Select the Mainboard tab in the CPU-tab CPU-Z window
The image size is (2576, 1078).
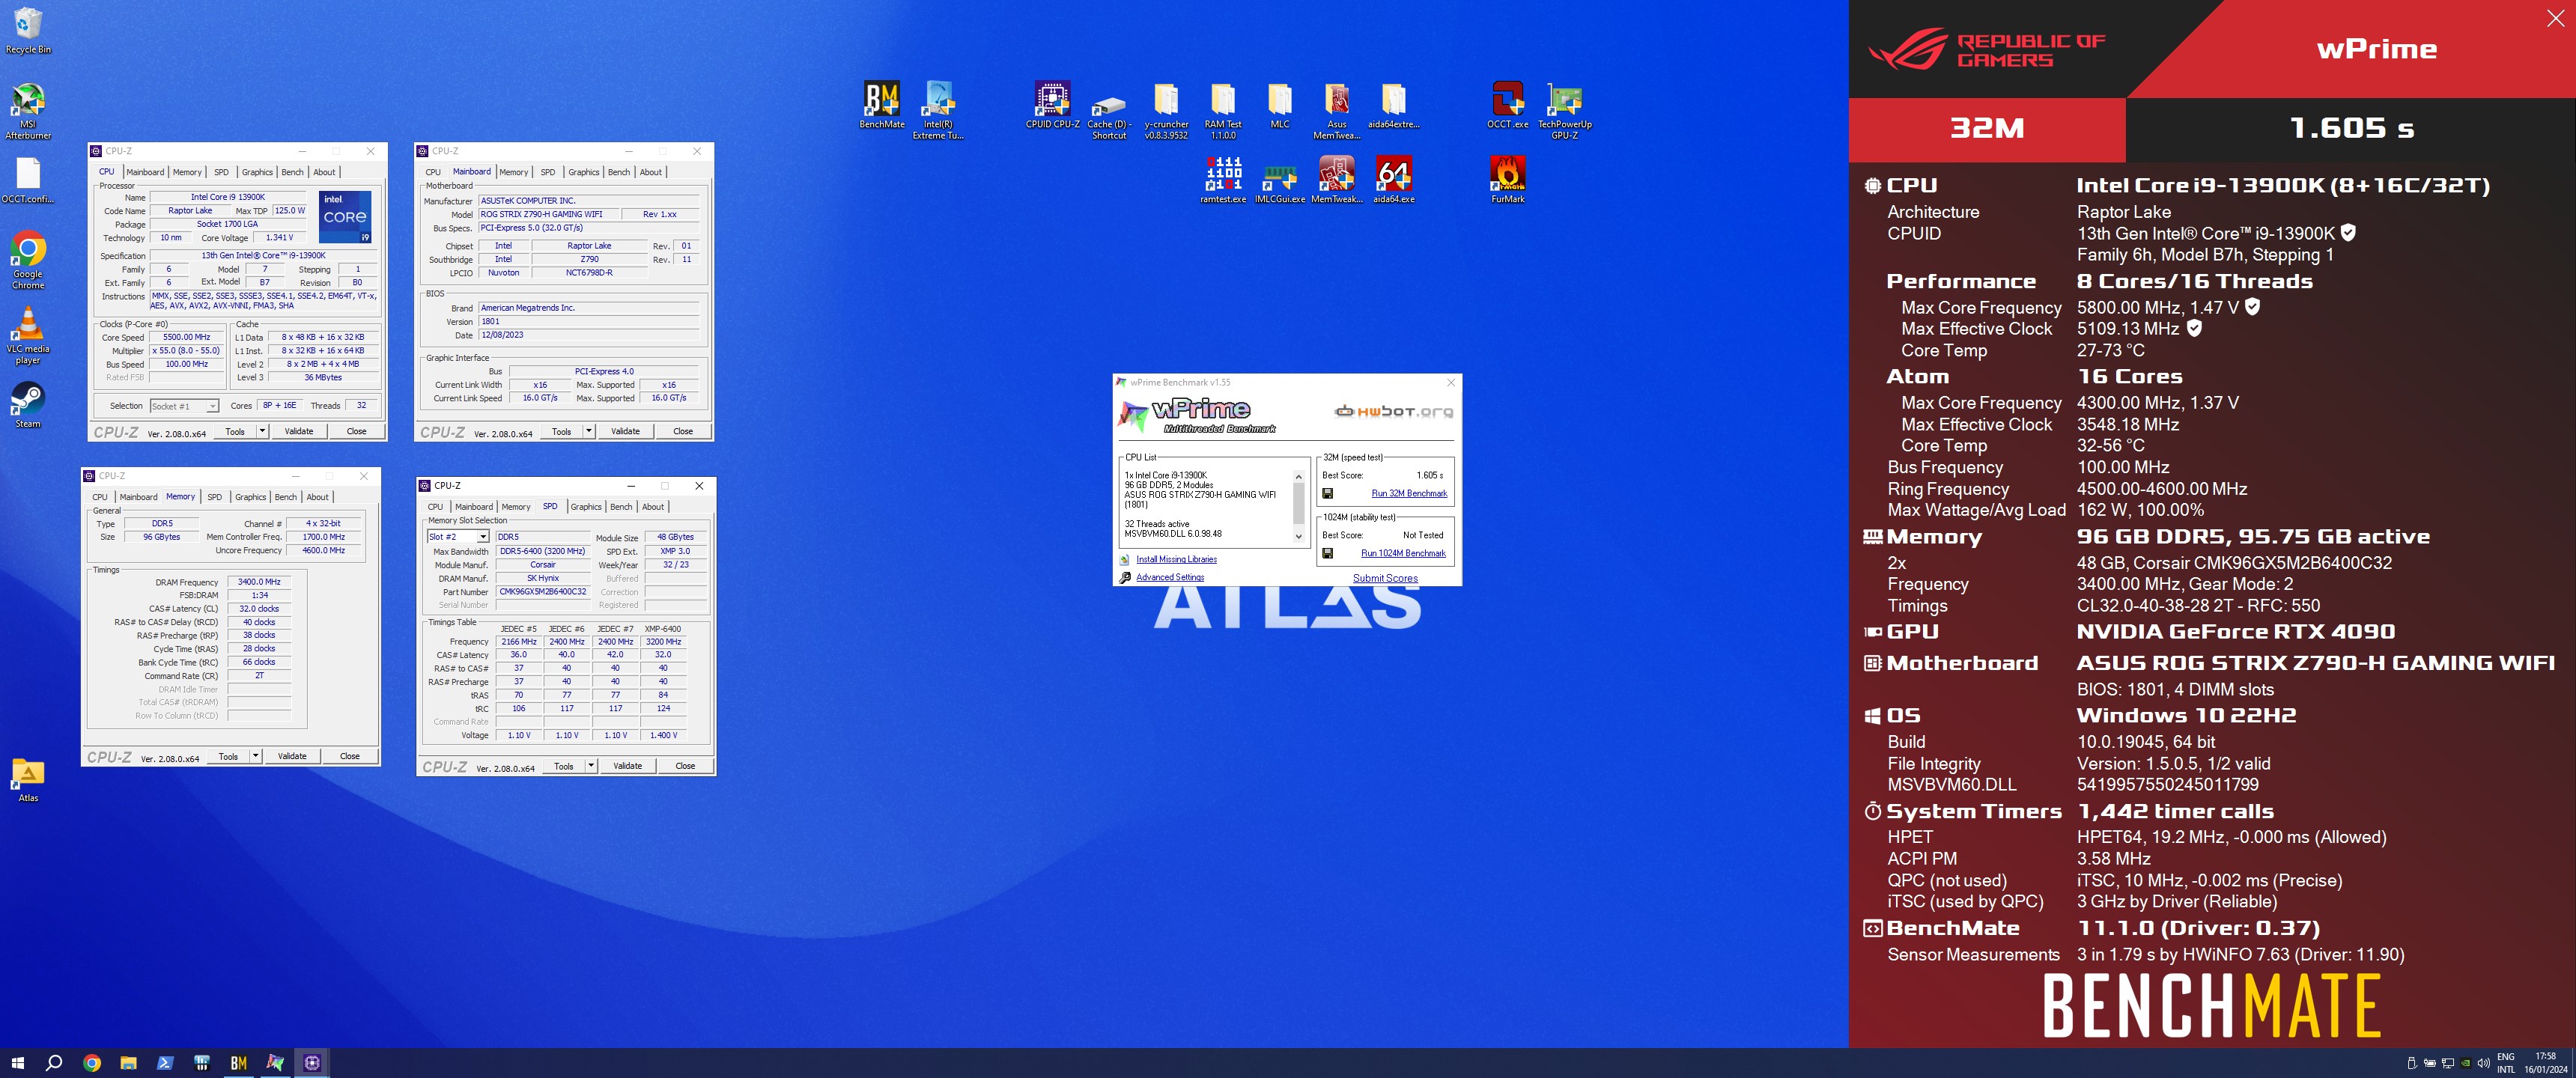point(145,172)
